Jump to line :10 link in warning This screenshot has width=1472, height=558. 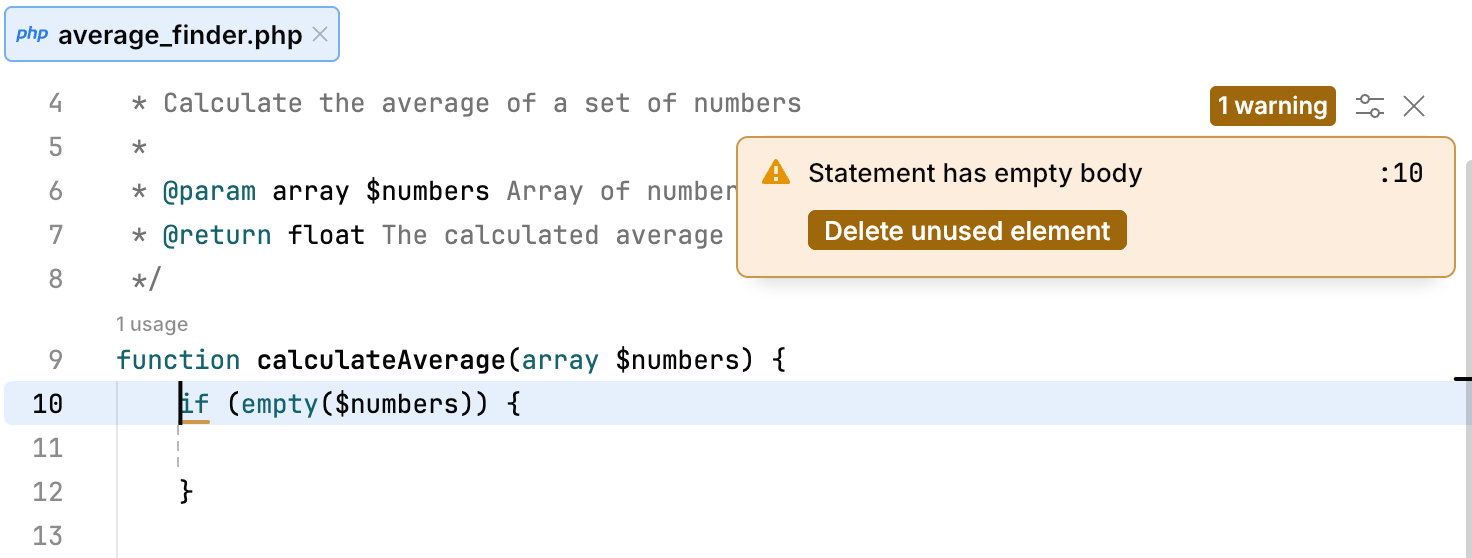(1400, 173)
